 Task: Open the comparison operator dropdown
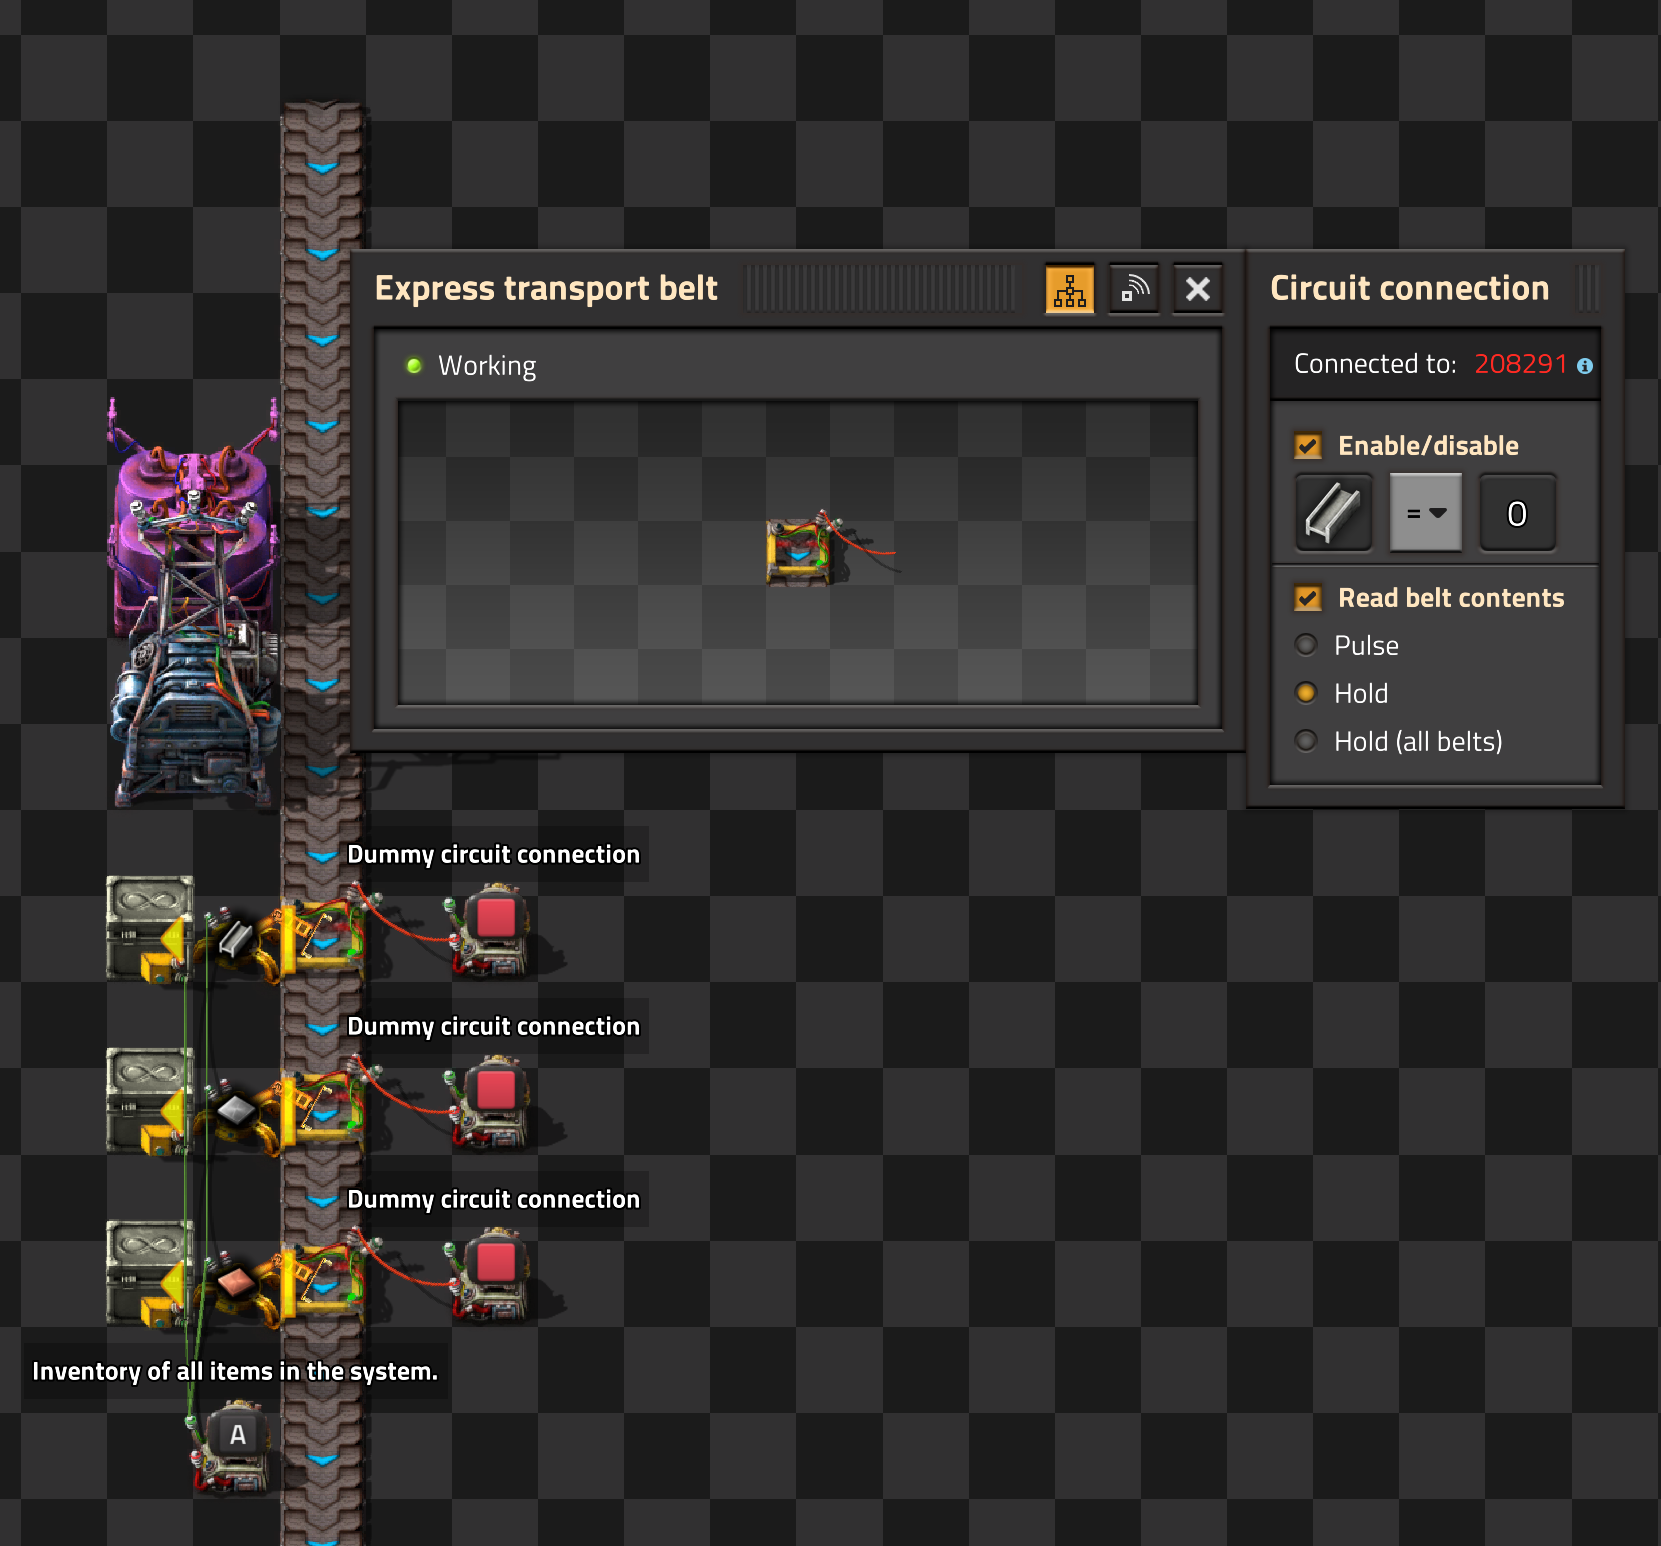click(1425, 513)
